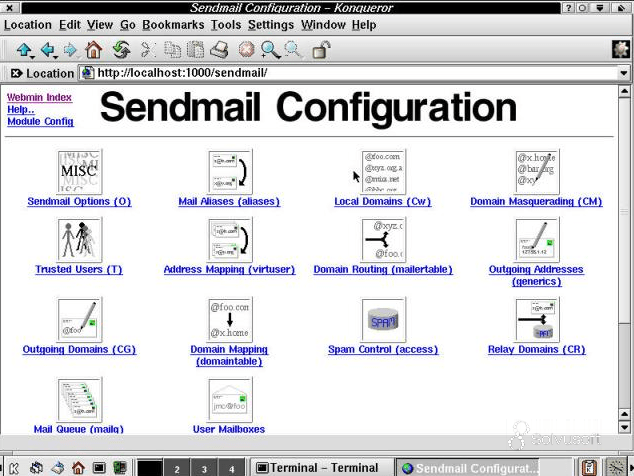This screenshot has width=634, height=476.
Task: Open the Help.. link
Action: tap(21, 110)
